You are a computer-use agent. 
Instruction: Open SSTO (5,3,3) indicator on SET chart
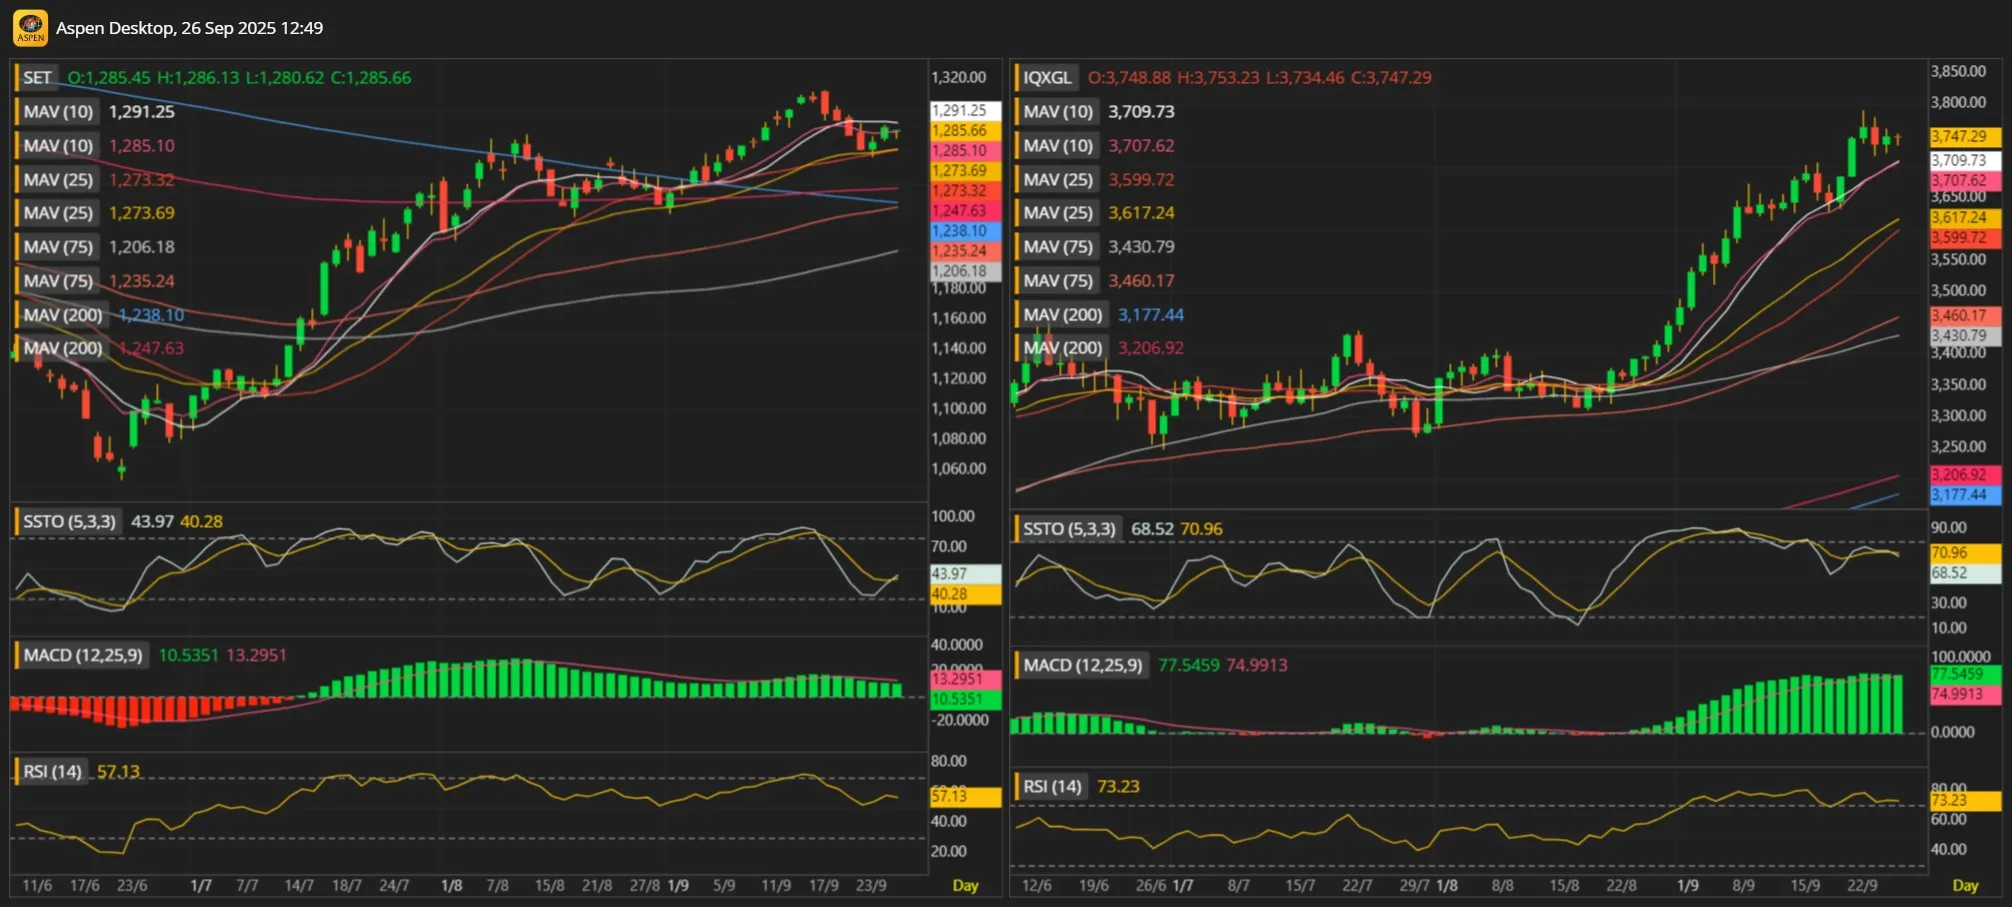pos(69,522)
